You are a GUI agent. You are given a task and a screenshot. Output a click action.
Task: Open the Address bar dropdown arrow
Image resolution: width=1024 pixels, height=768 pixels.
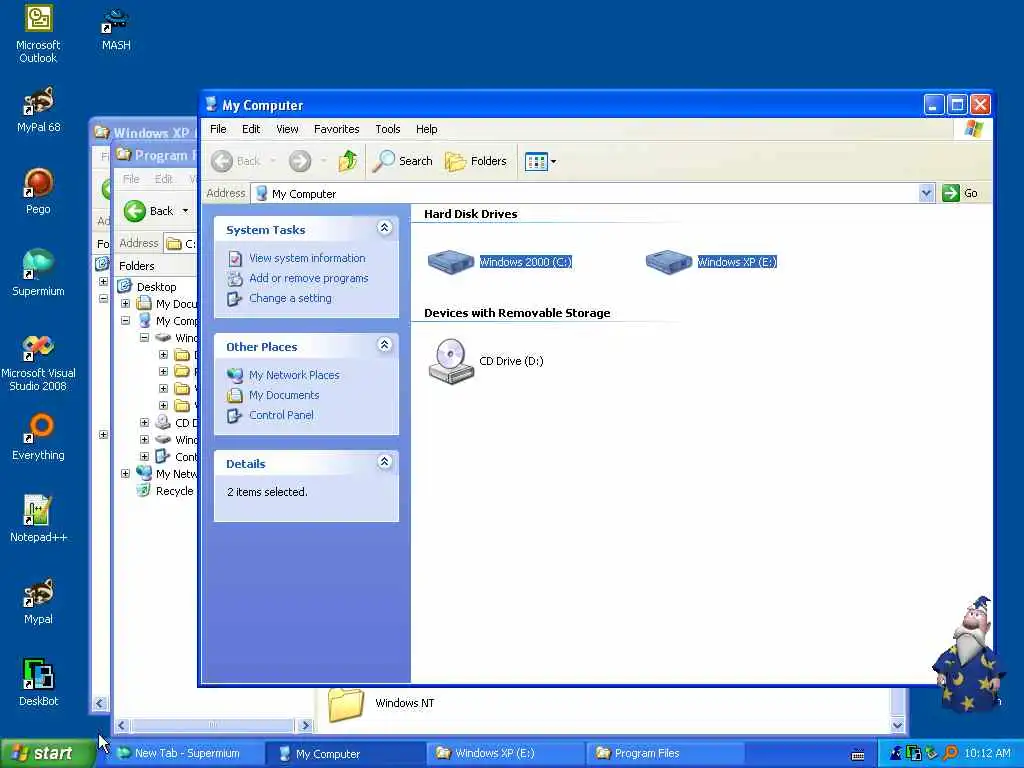click(926, 193)
